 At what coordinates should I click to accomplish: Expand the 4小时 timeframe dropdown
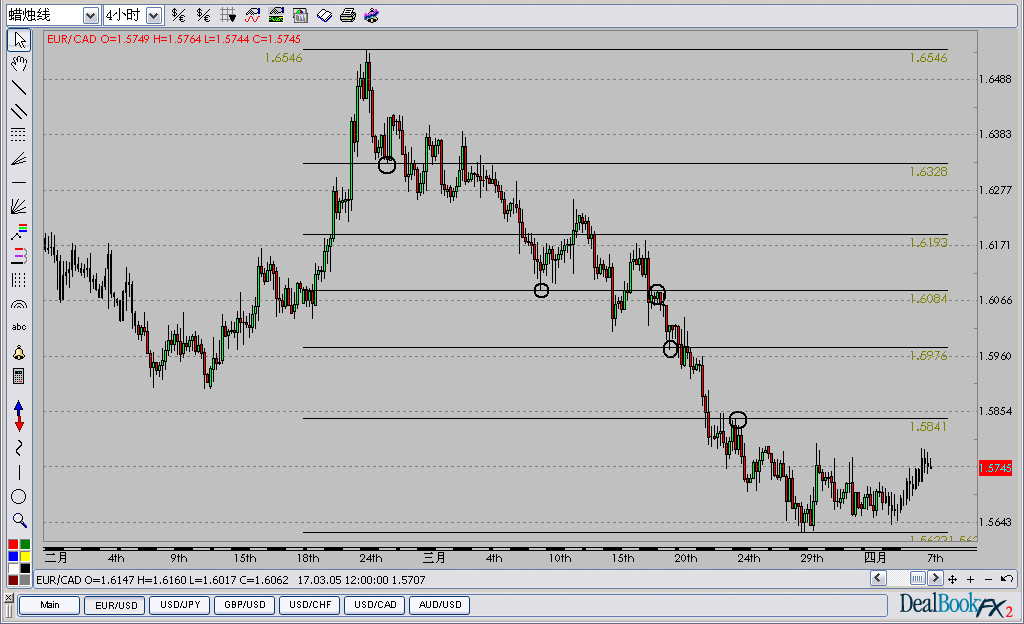[x=153, y=15]
